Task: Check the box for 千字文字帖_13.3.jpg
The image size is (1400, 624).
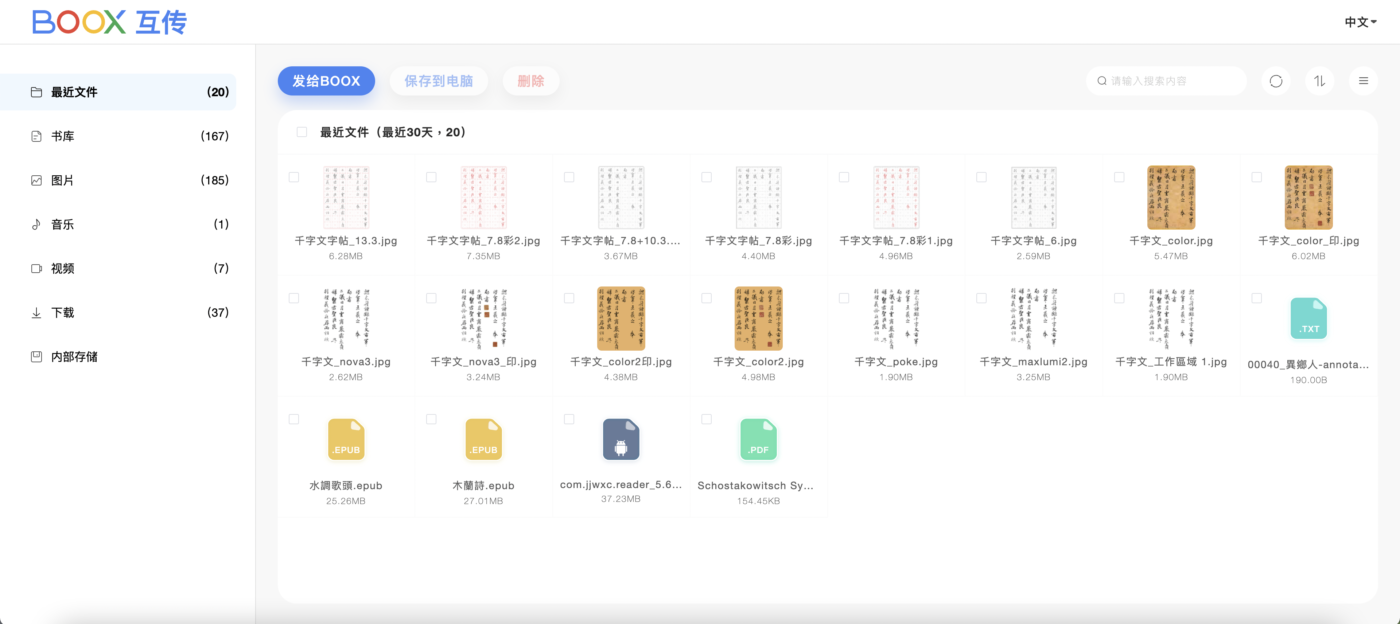Action: [294, 177]
